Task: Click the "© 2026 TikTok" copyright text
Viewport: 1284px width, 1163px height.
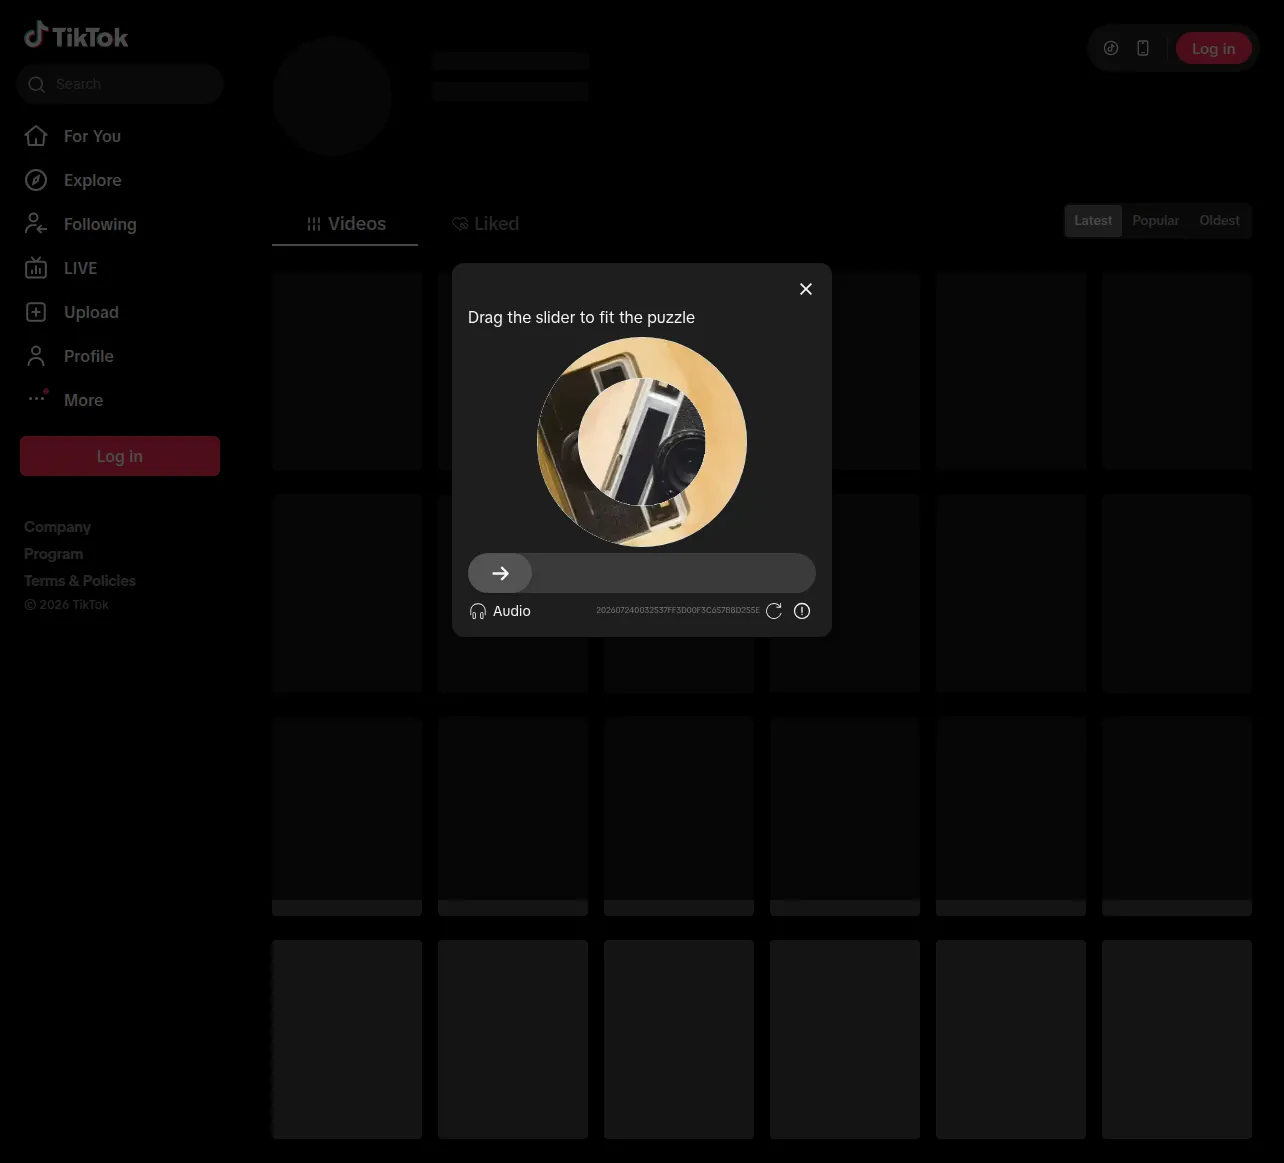Action: [x=66, y=605]
